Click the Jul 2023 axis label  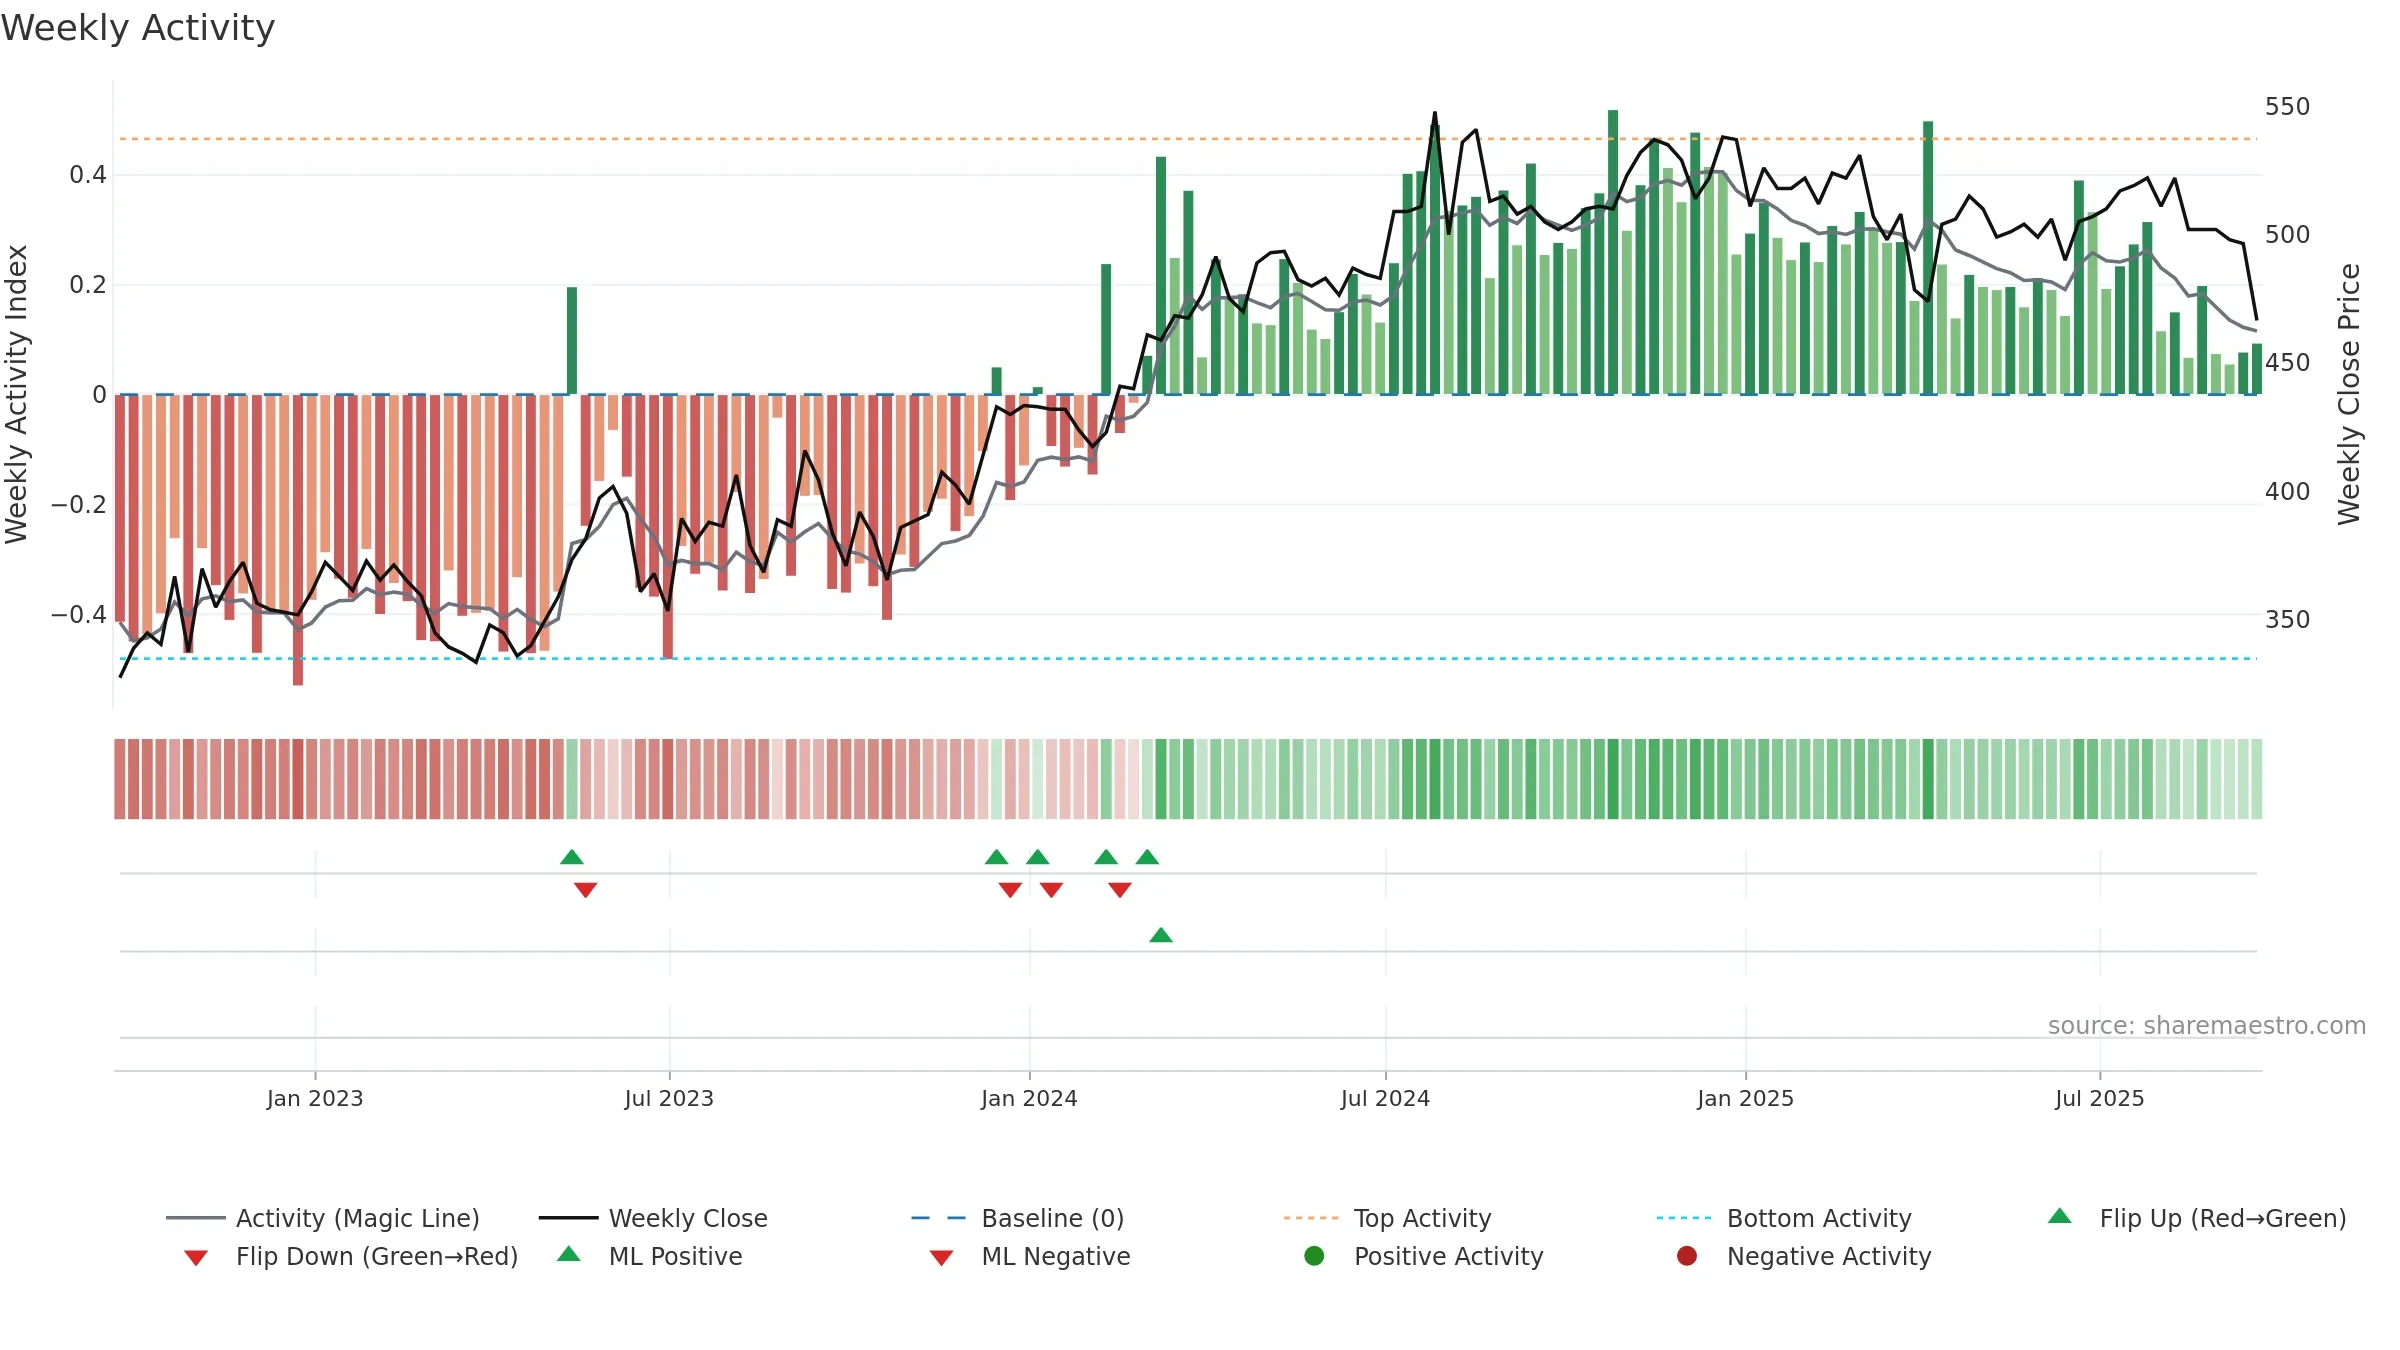(669, 1098)
